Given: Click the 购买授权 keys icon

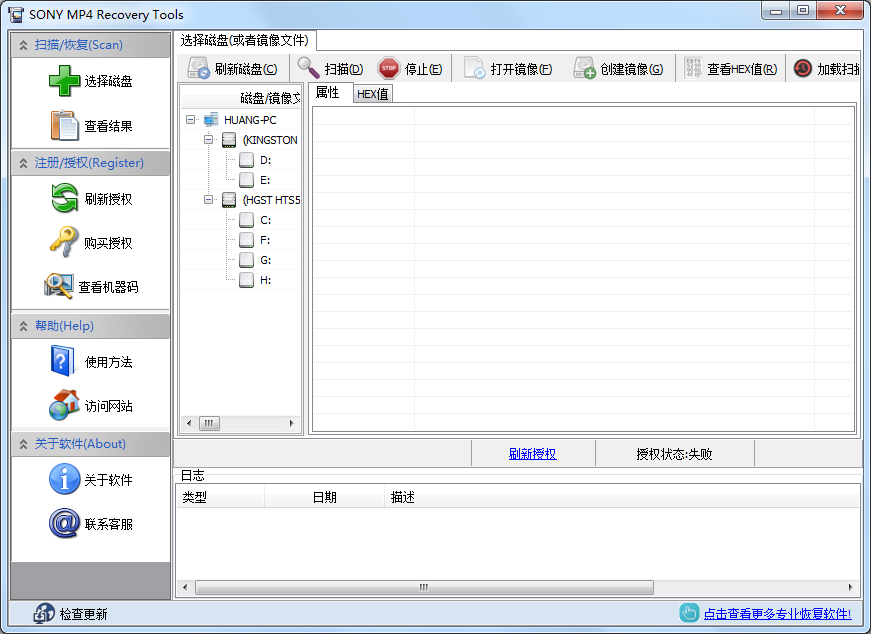Looking at the screenshot, I should [x=64, y=242].
